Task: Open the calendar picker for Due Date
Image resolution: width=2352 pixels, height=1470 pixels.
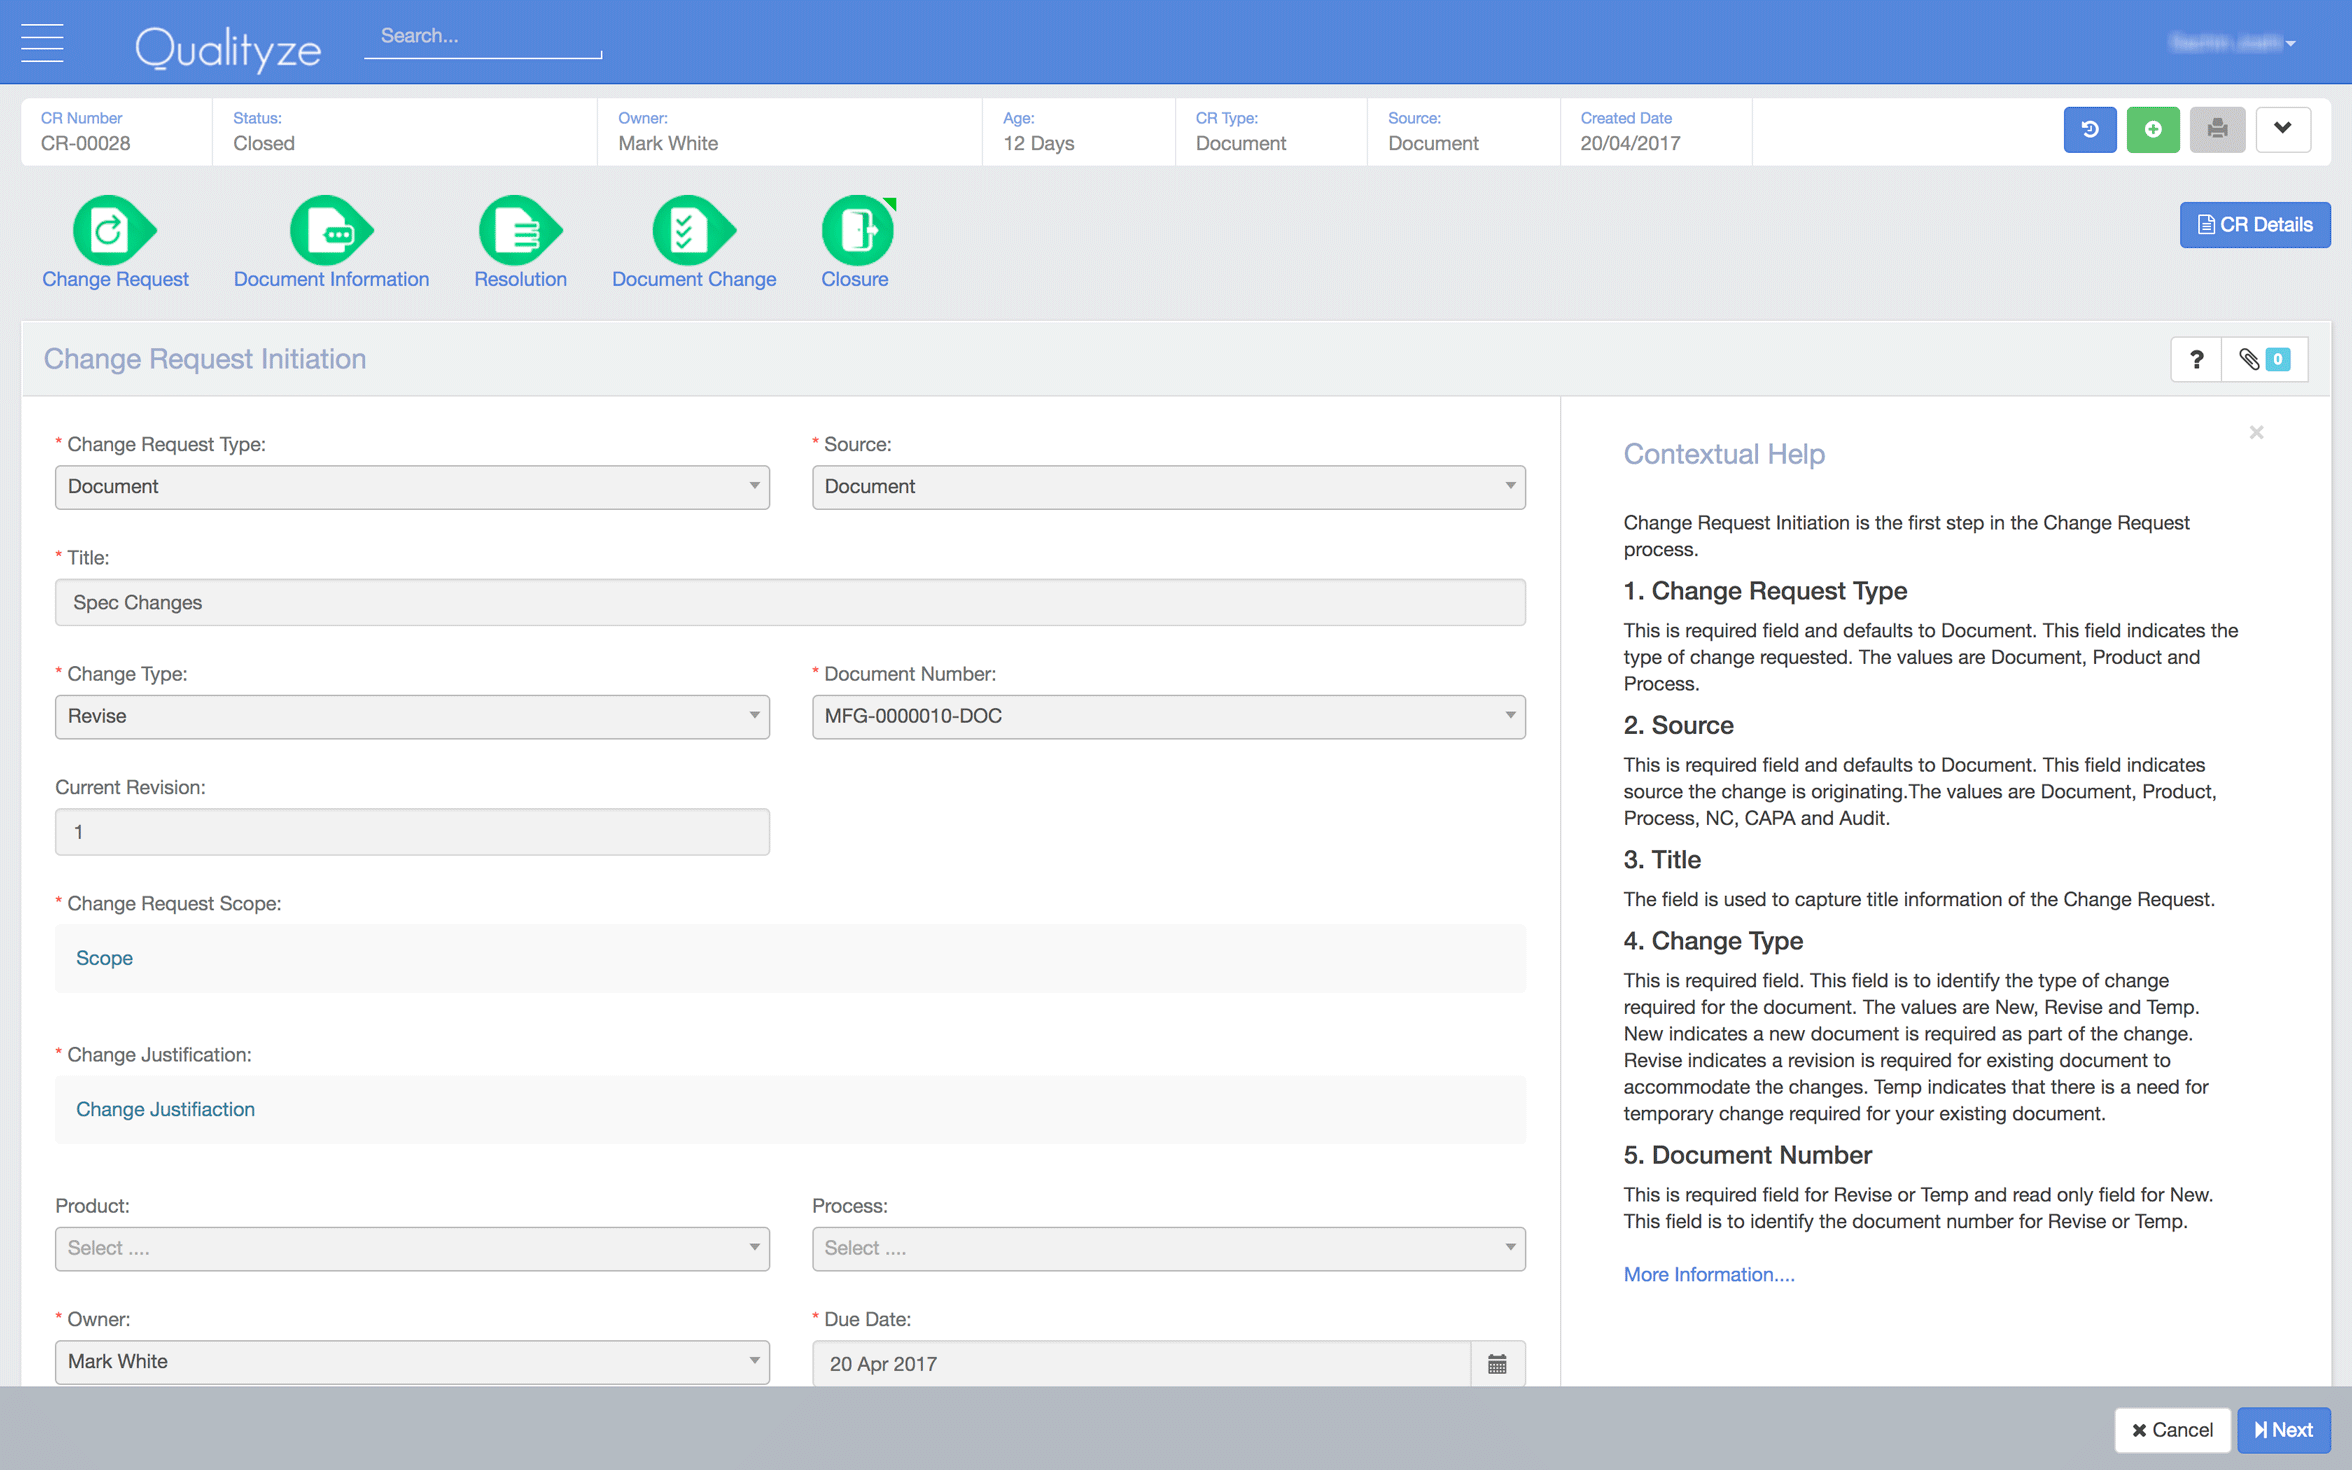Action: pyautogui.click(x=1497, y=1363)
